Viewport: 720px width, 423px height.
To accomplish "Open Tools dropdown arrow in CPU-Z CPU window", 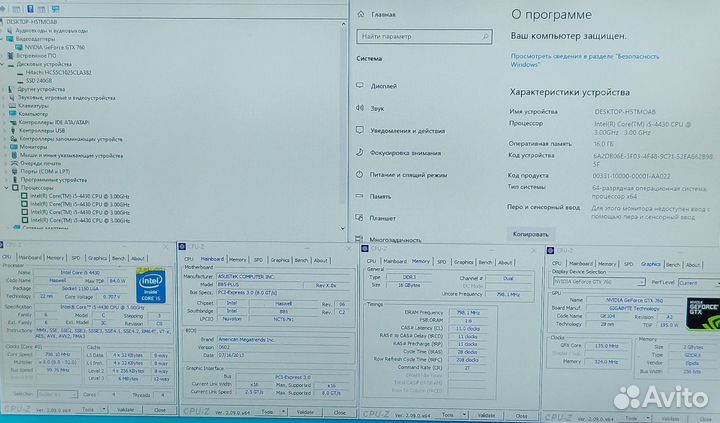I will (104, 409).
